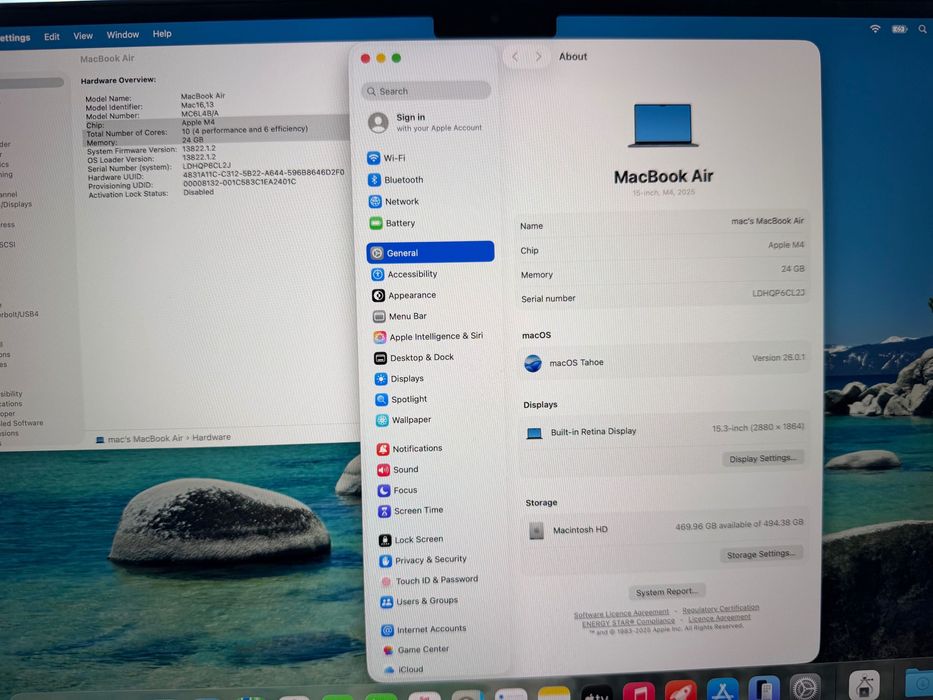Go forward with the right chevron
This screenshot has width=933, height=700.
click(538, 57)
